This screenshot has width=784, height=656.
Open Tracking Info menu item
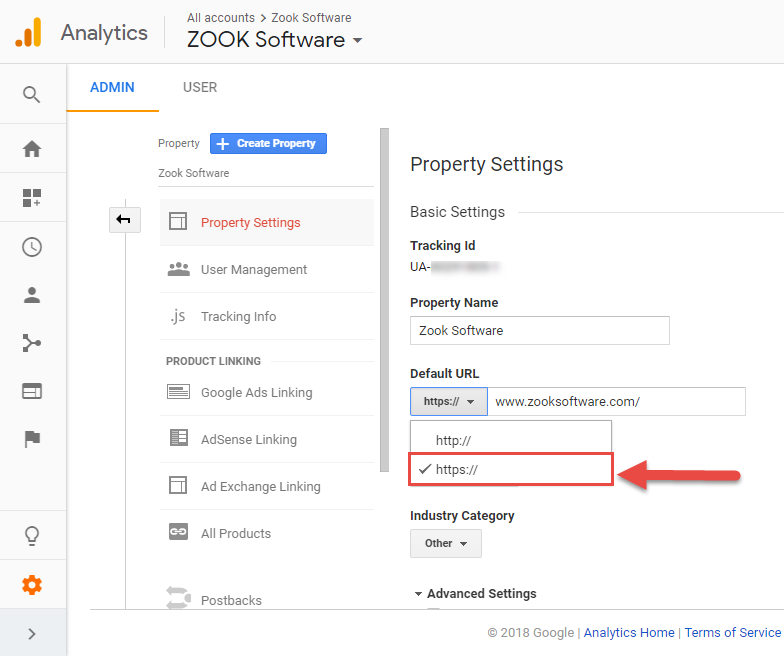click(266, 316)
